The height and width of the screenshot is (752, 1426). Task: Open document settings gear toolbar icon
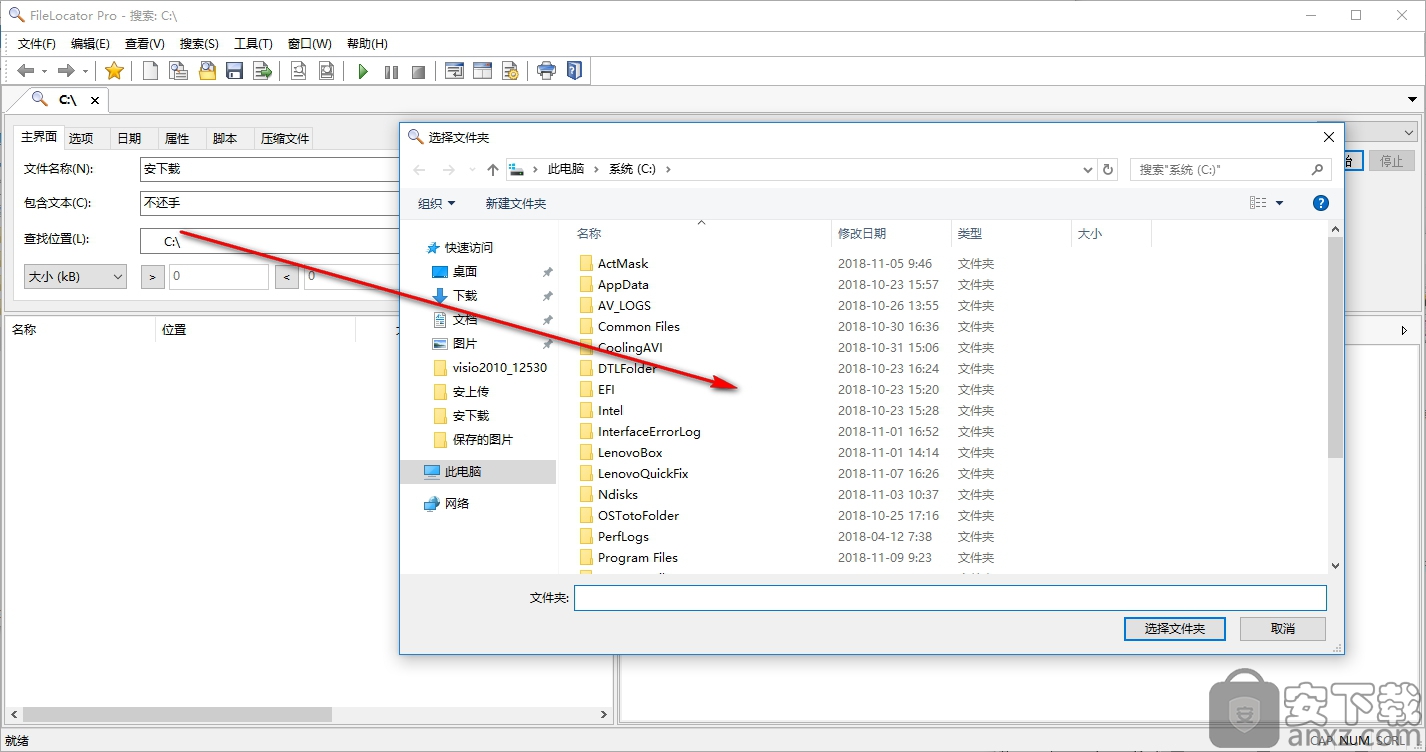pyautogui.click(x=510, y=71)
